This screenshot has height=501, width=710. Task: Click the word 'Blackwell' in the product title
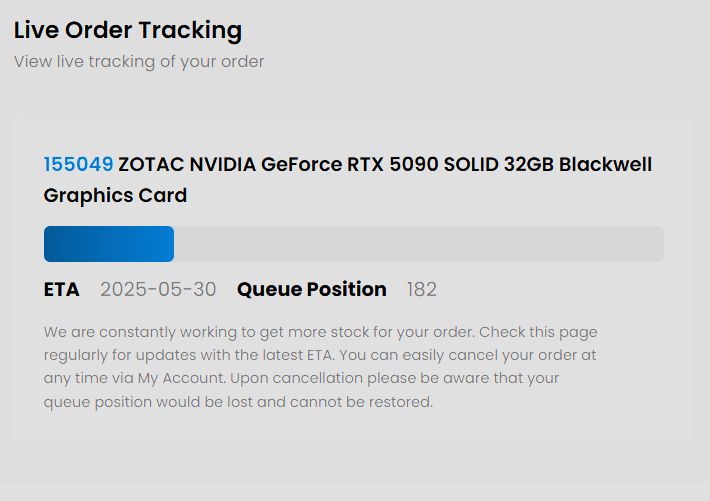[x=605, y=164]
